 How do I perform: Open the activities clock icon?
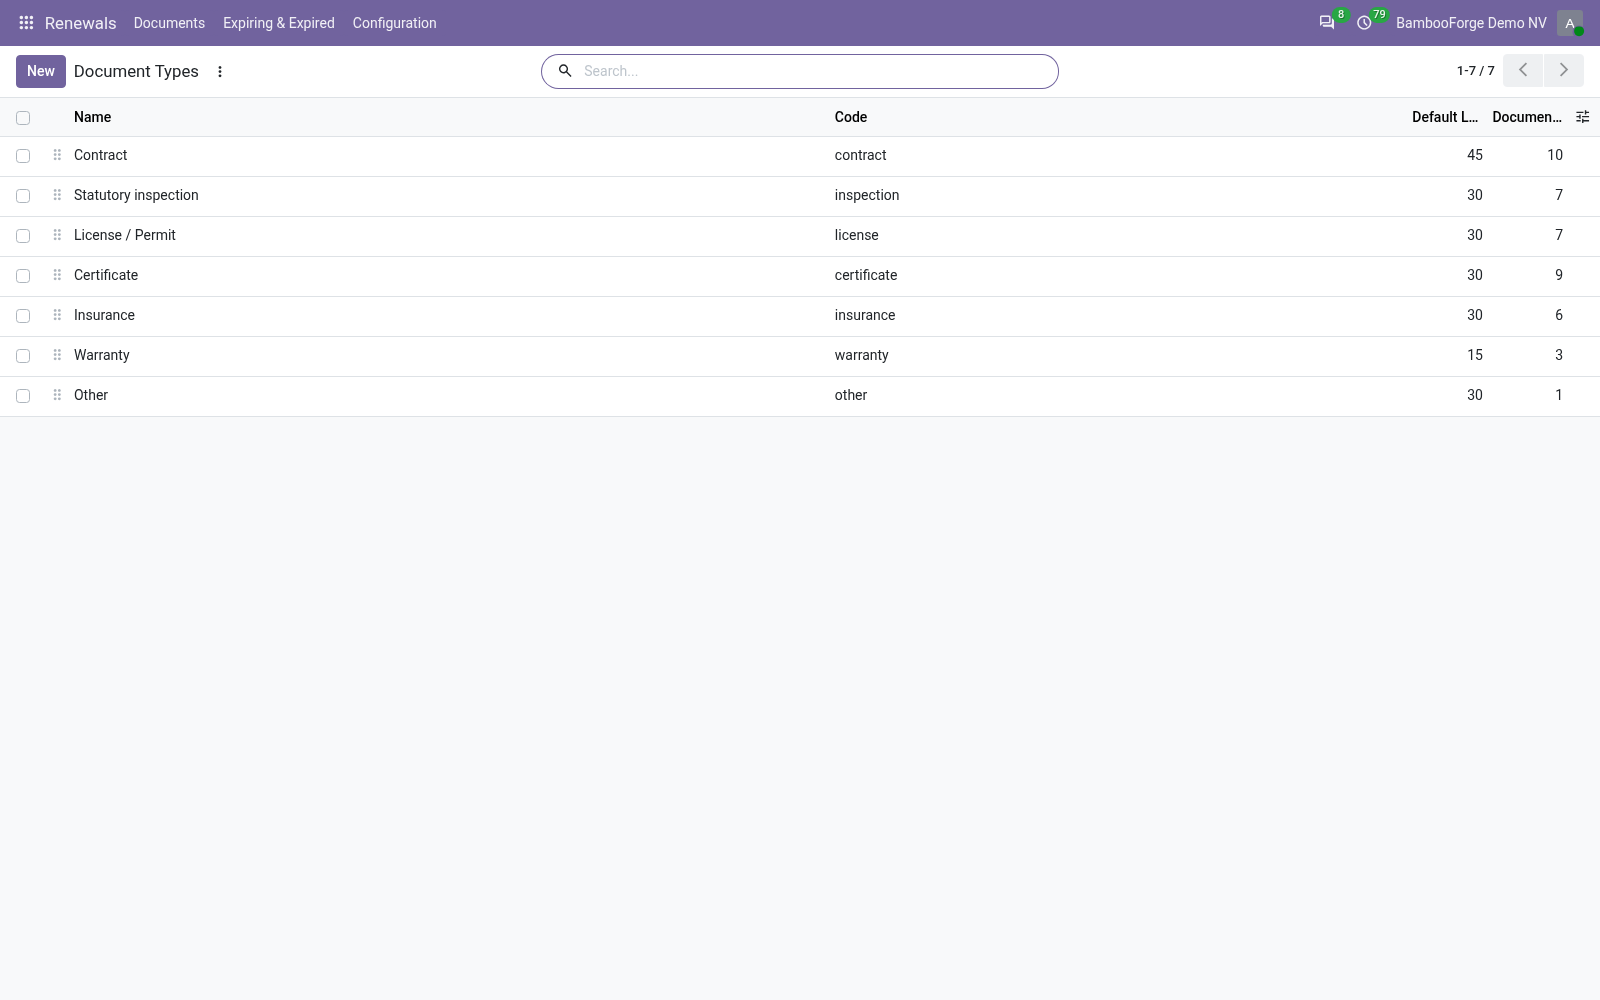pos(1364,22)
